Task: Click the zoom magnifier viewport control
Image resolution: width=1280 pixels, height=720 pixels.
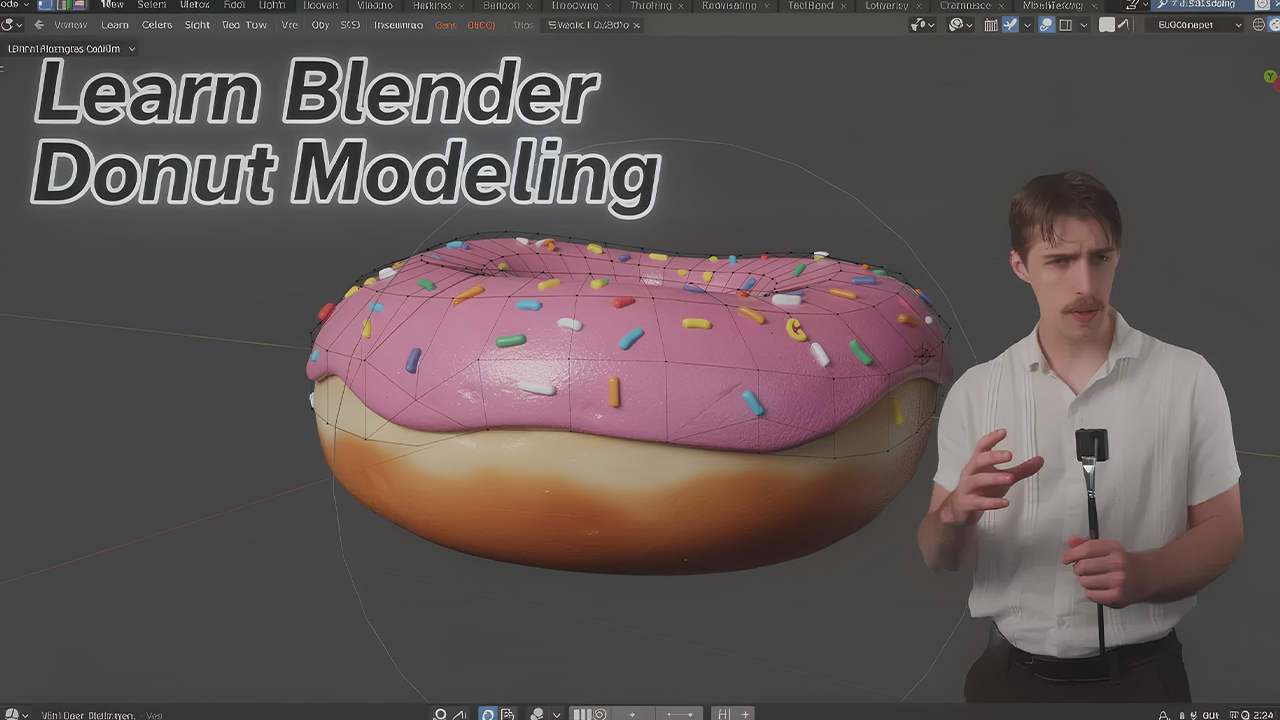Action: click(x=440, y=713)
